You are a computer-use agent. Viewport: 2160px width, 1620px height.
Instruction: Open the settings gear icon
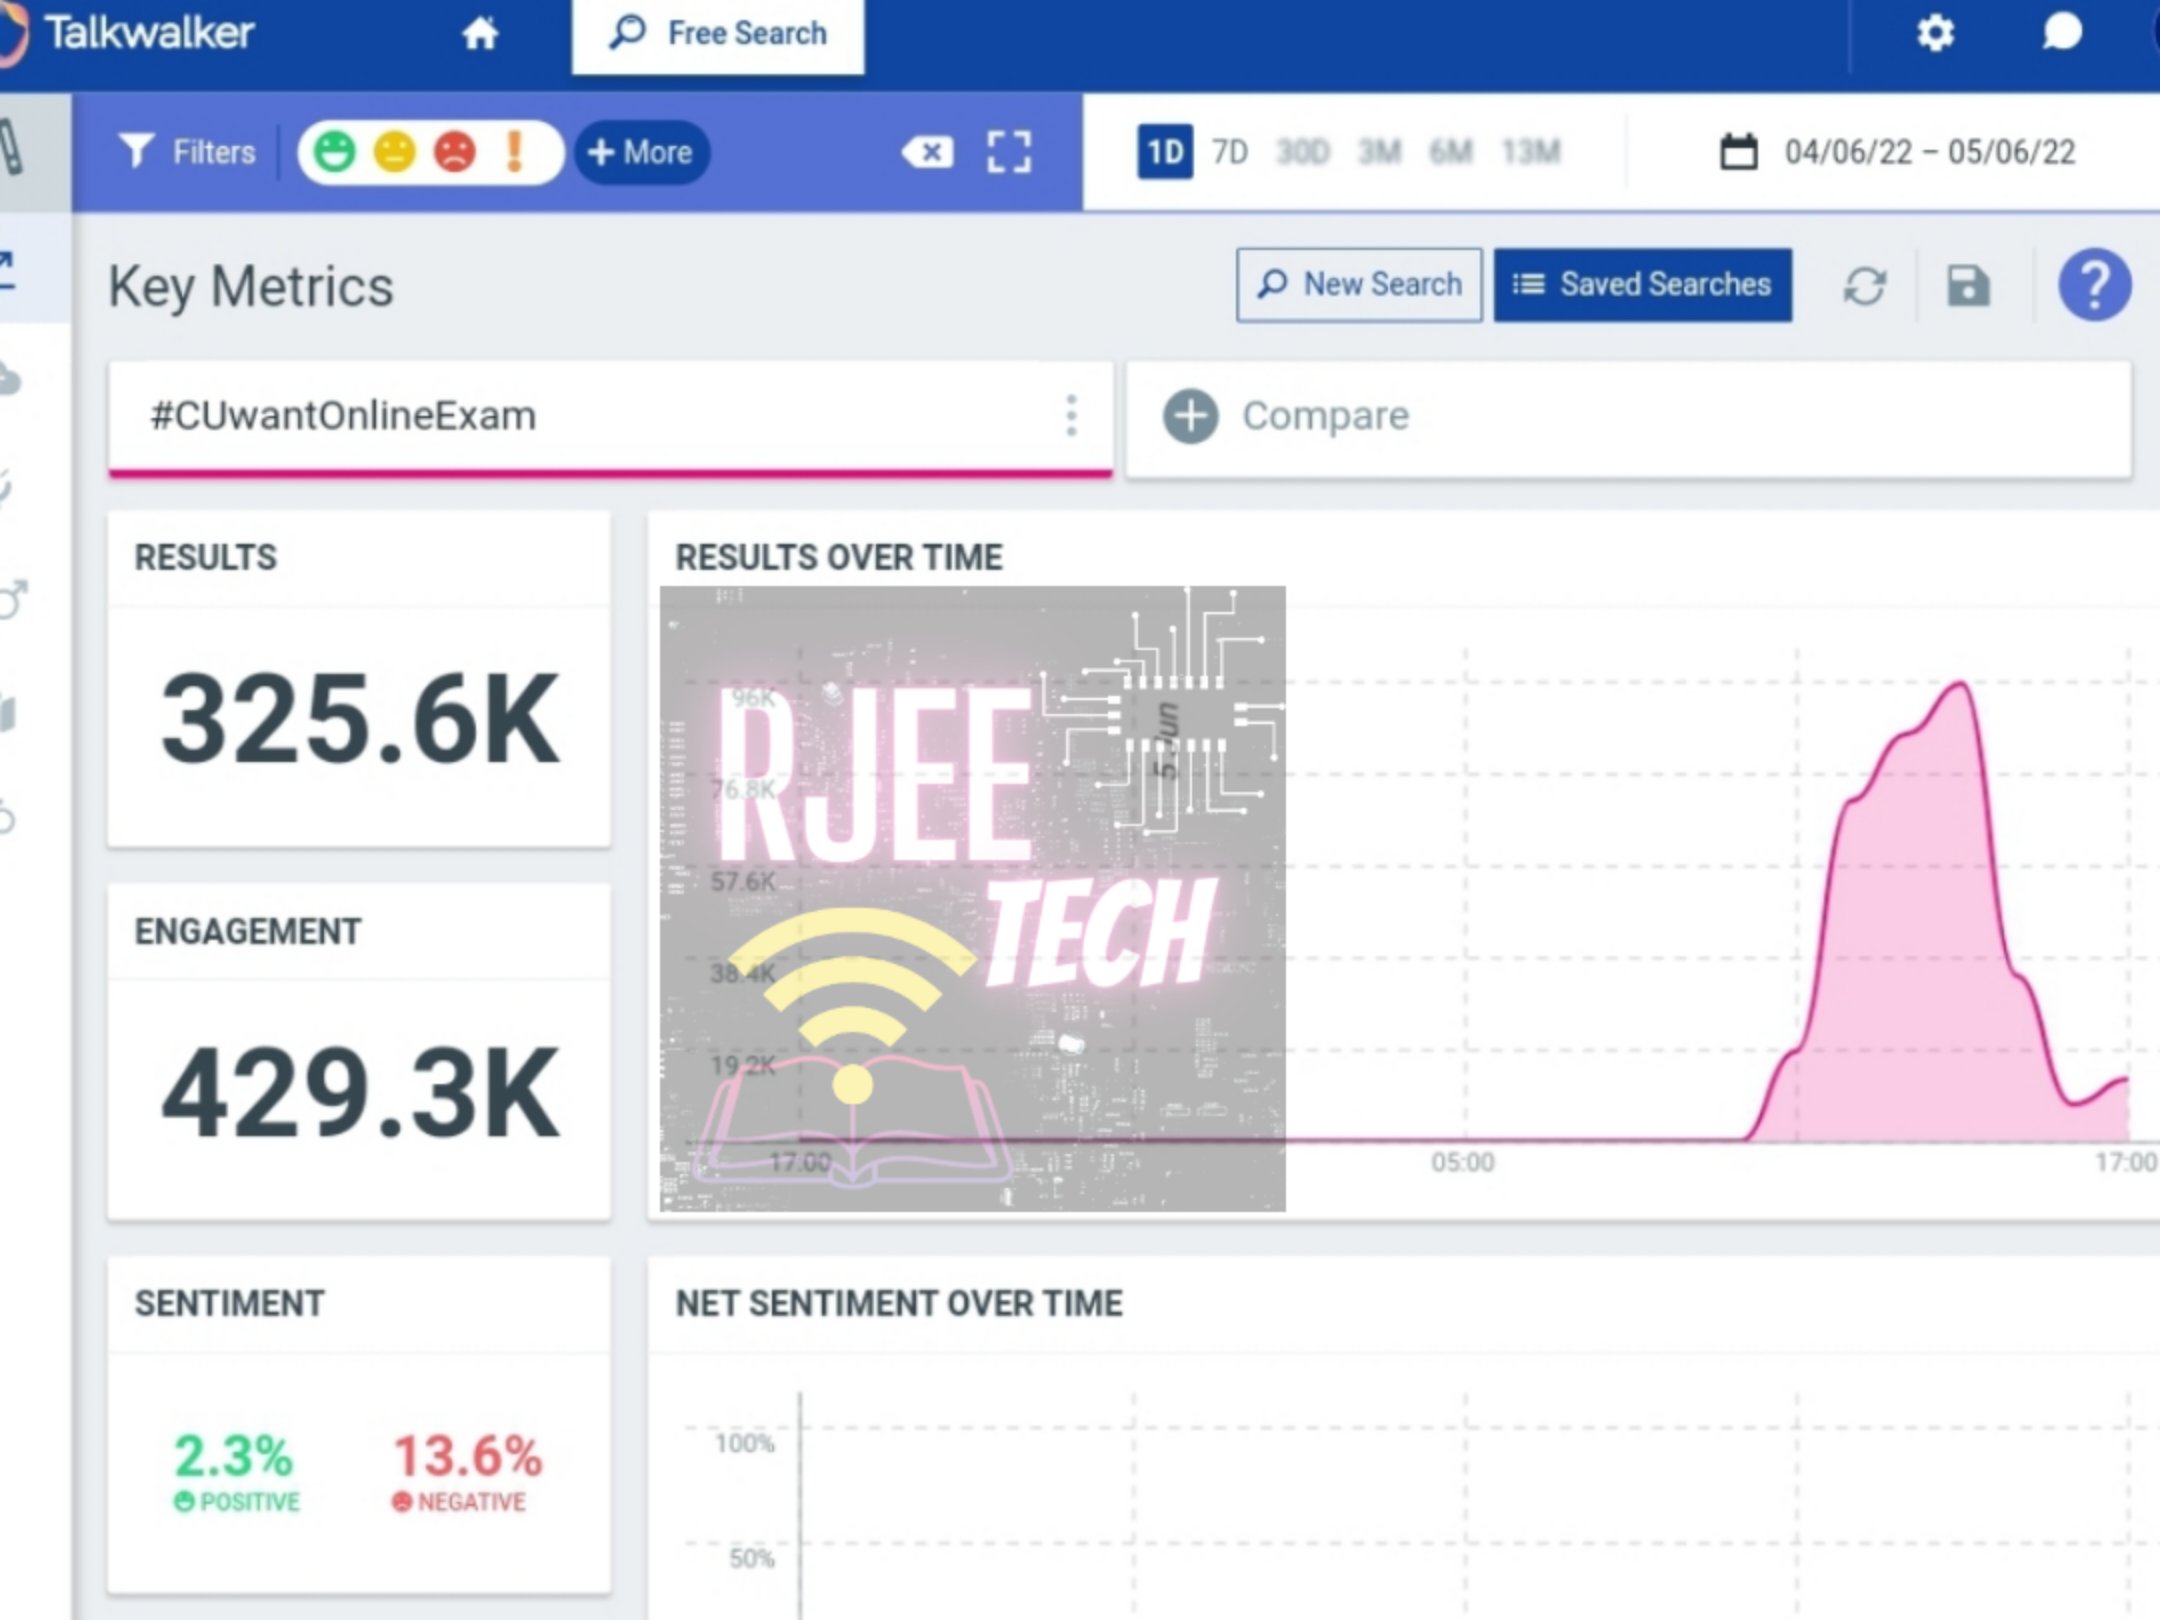[x=1935, y=33]
